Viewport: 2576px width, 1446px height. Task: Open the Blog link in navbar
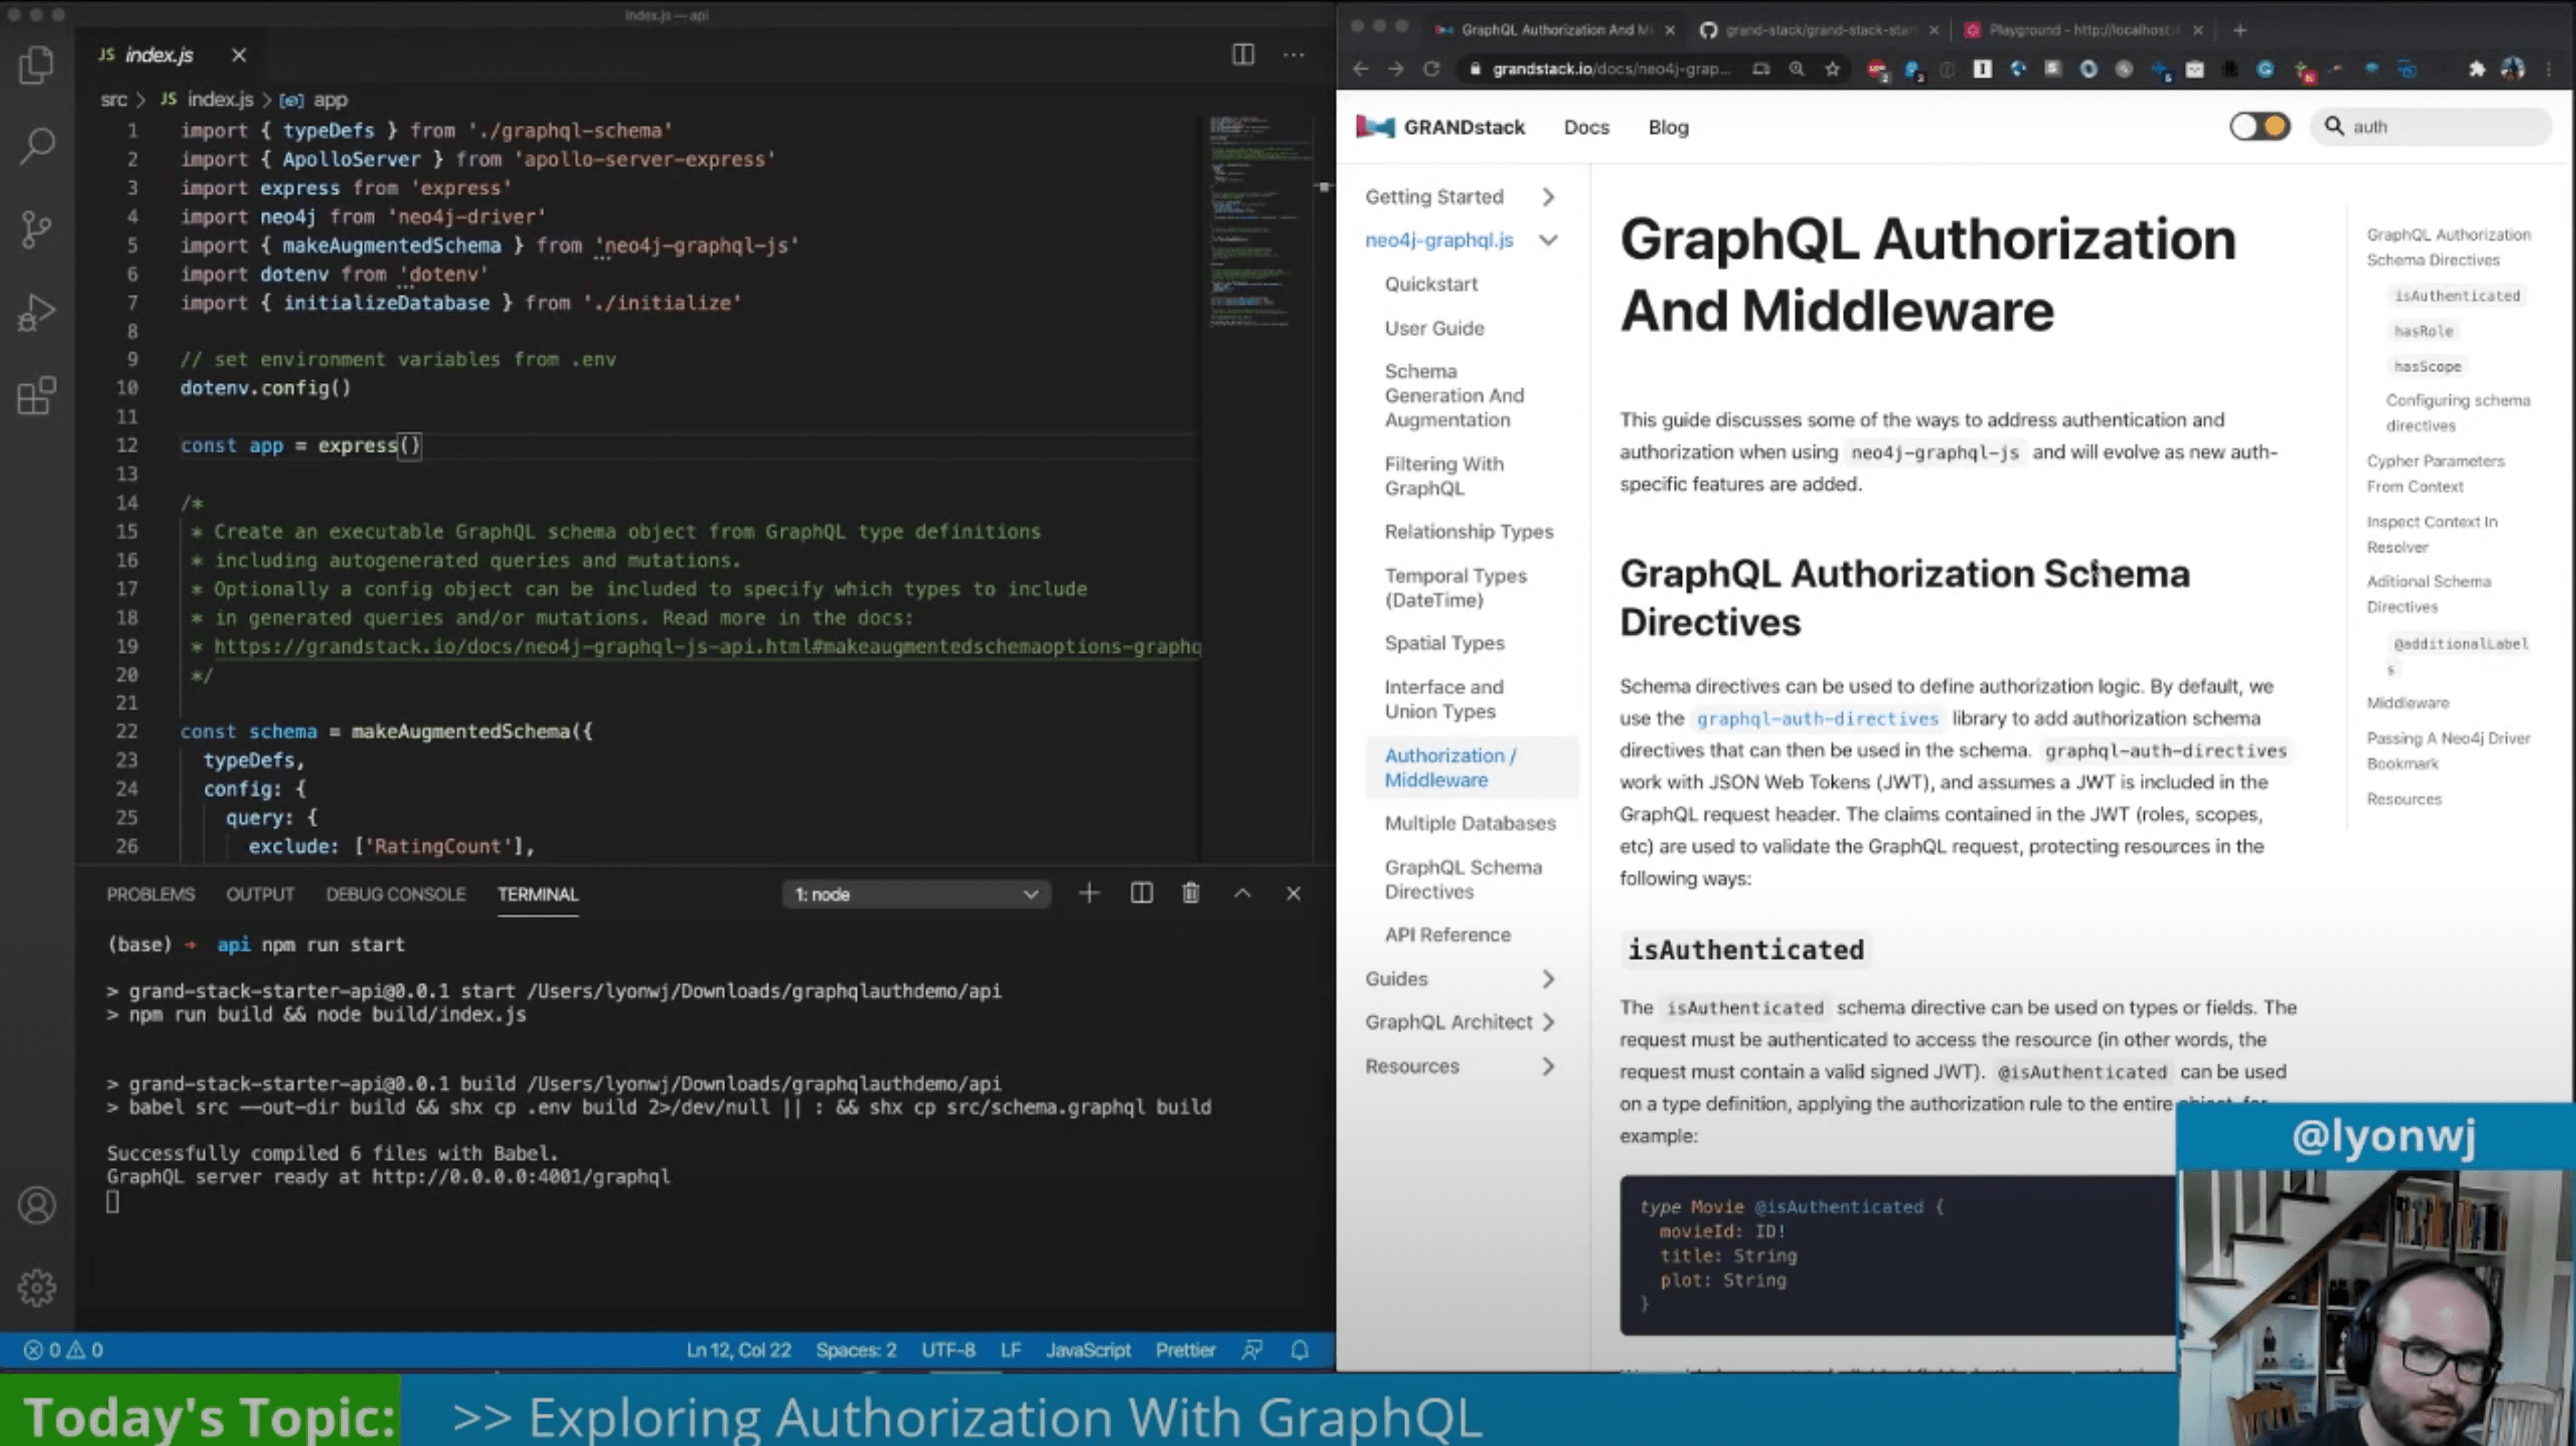(x=1667, y=127)
